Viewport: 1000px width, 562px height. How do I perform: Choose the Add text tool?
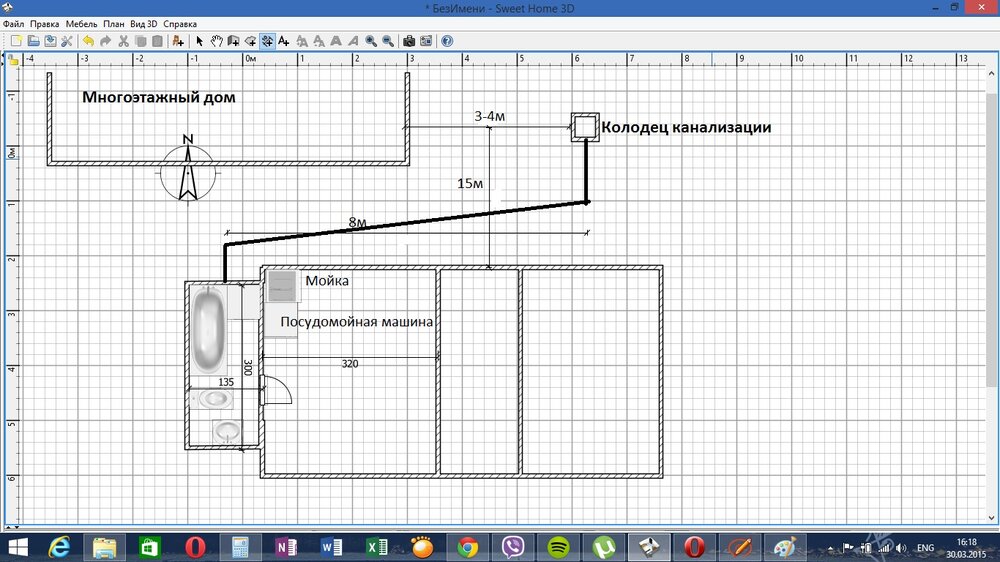click(x=284, y=41)
